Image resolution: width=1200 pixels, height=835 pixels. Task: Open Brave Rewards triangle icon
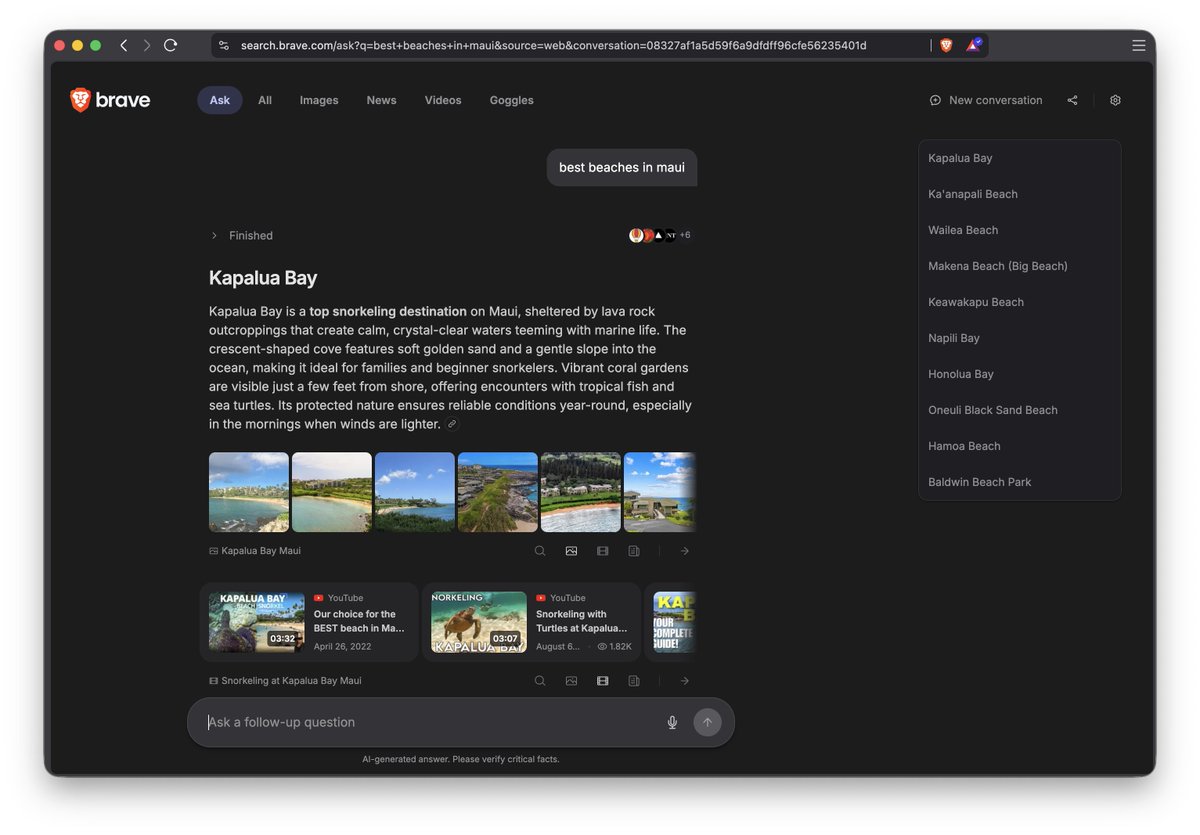coord(973,45)
